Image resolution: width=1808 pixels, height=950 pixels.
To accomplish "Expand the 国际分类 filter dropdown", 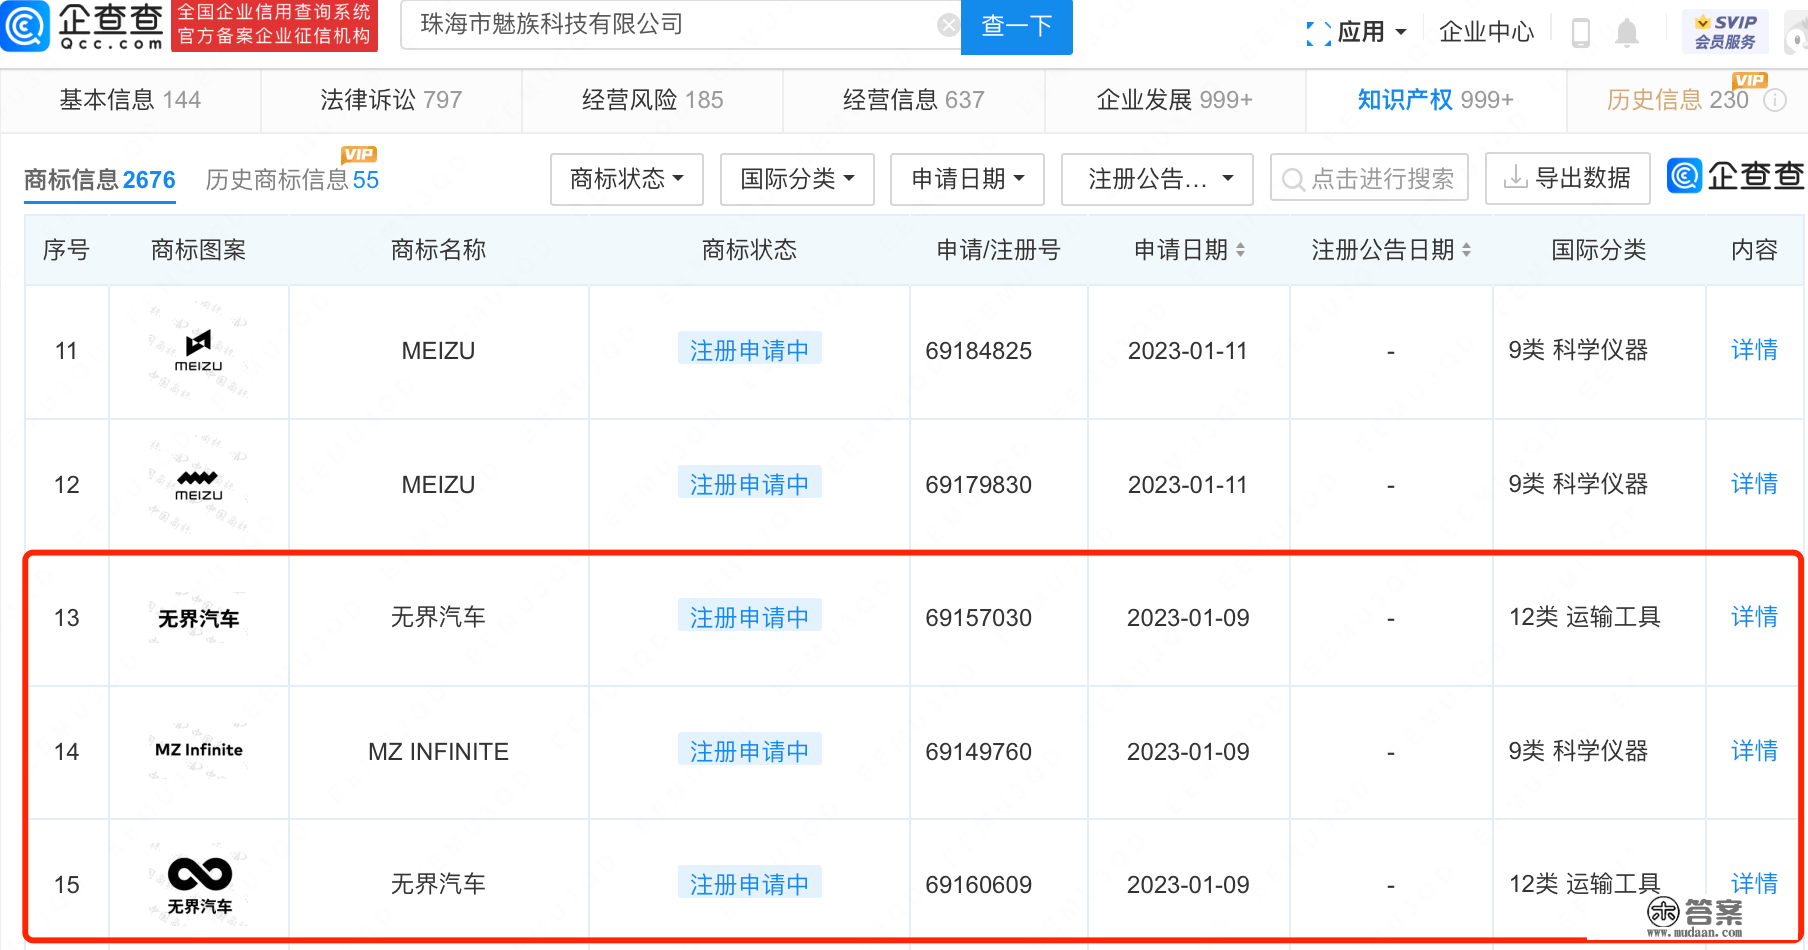I will [797, 179].
